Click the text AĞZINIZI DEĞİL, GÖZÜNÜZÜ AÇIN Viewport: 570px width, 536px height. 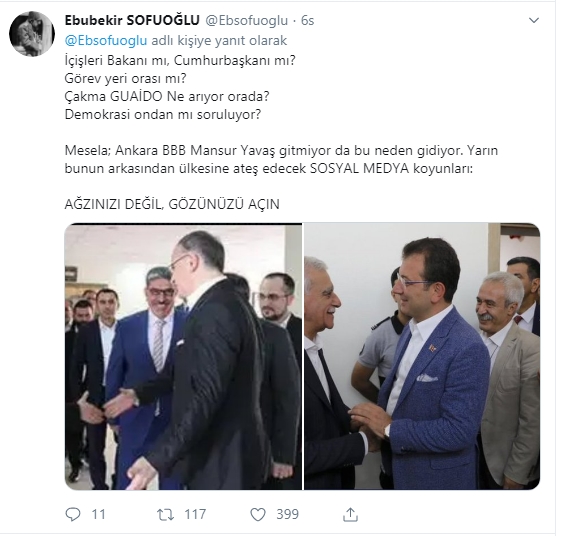(x=172, y=204)
